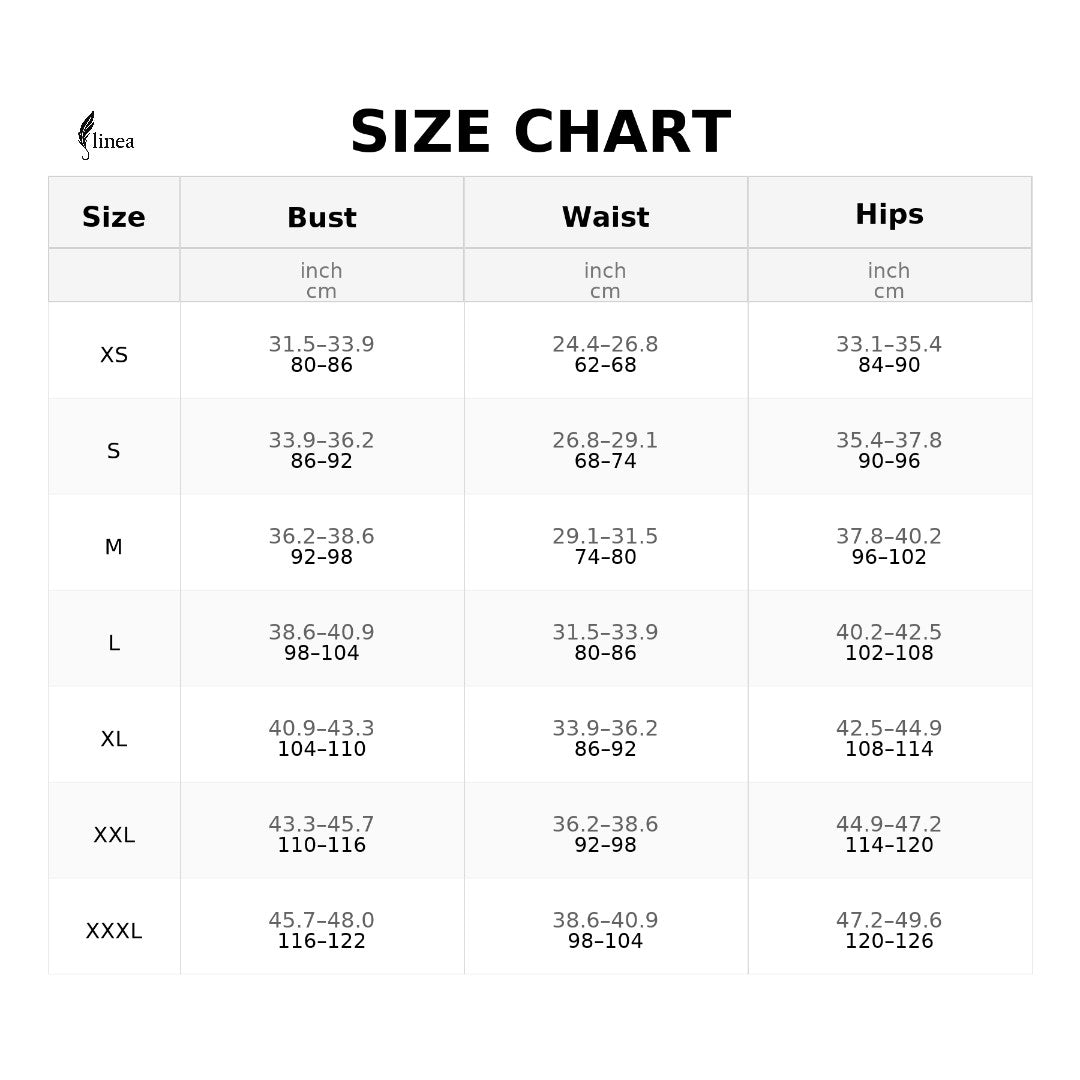The image size is (1080, 1080).
Task: Select the XXXL size row label
Action: (114, 931)
